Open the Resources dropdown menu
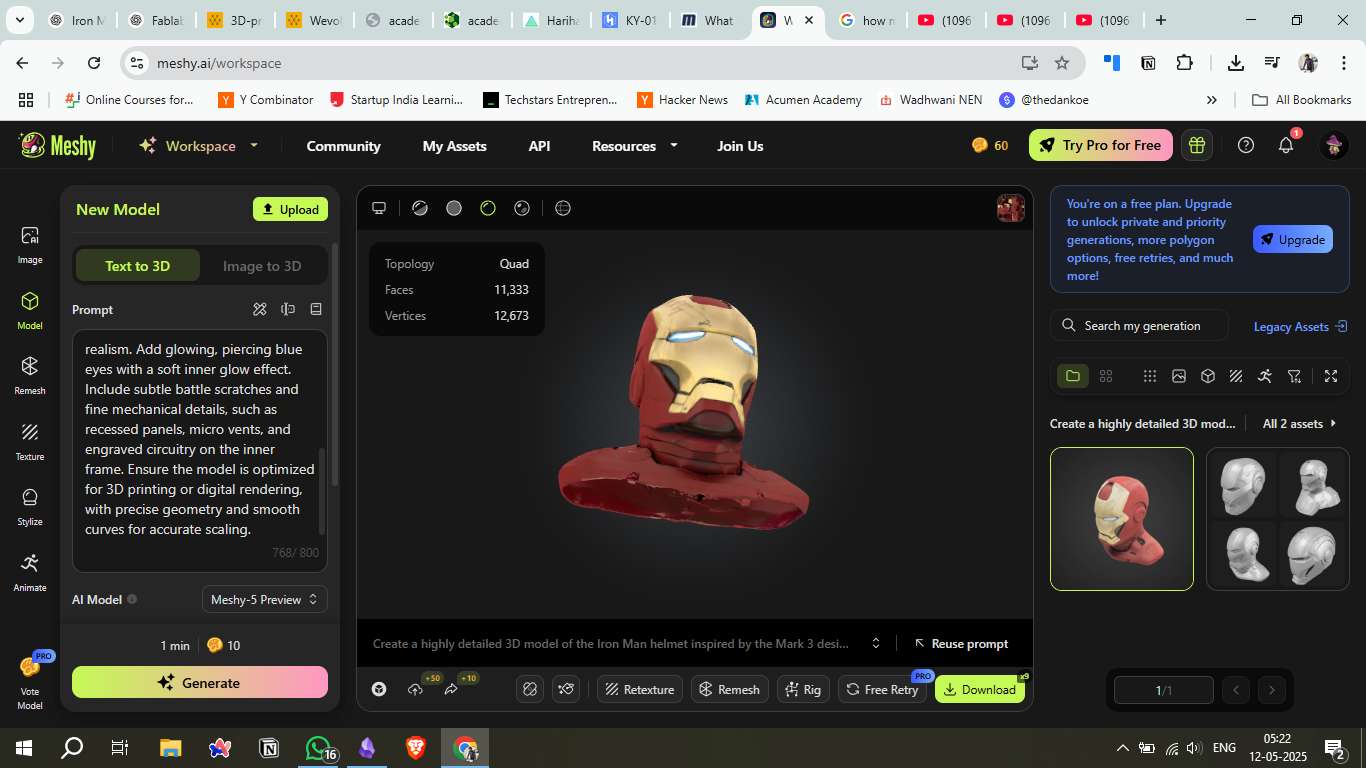This screenshot has width=1366, height=768. 635,146
